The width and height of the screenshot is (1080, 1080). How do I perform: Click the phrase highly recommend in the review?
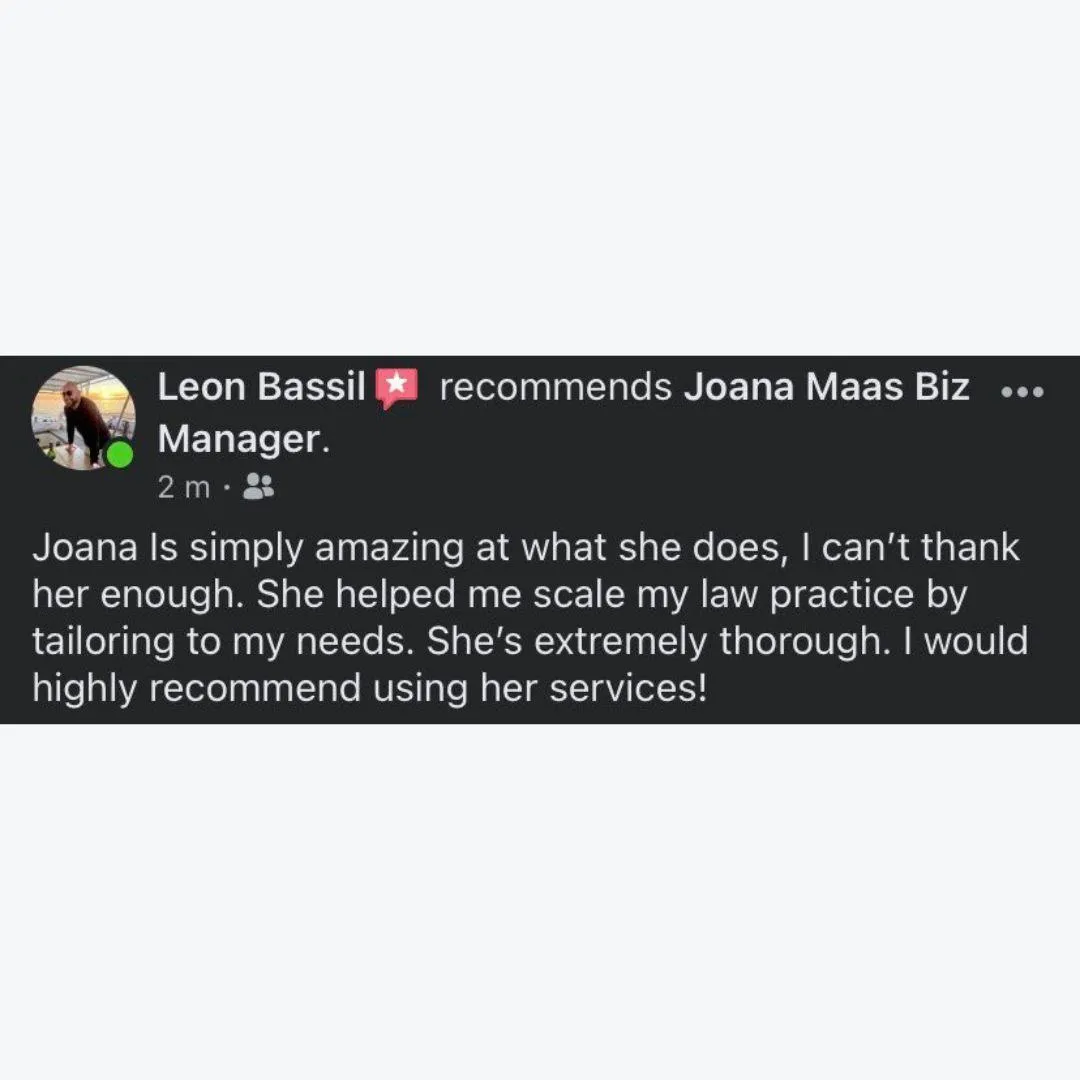[197, 689]
